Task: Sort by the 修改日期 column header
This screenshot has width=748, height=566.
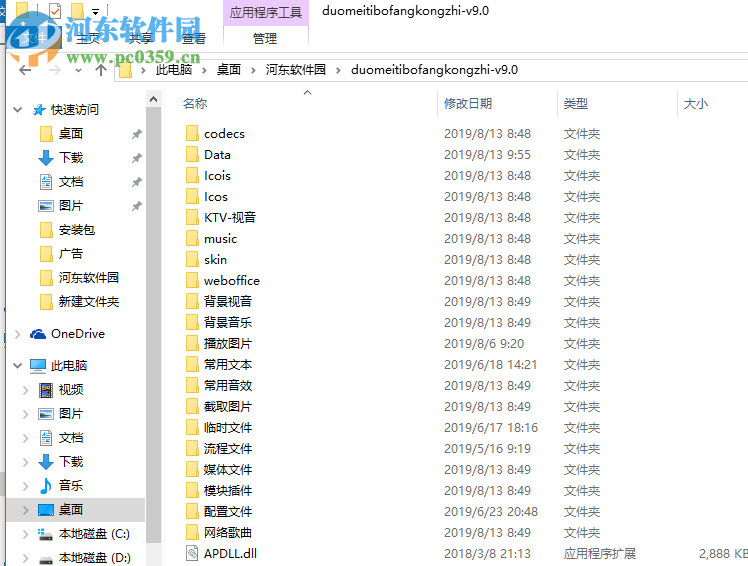Action: (468, 104)
